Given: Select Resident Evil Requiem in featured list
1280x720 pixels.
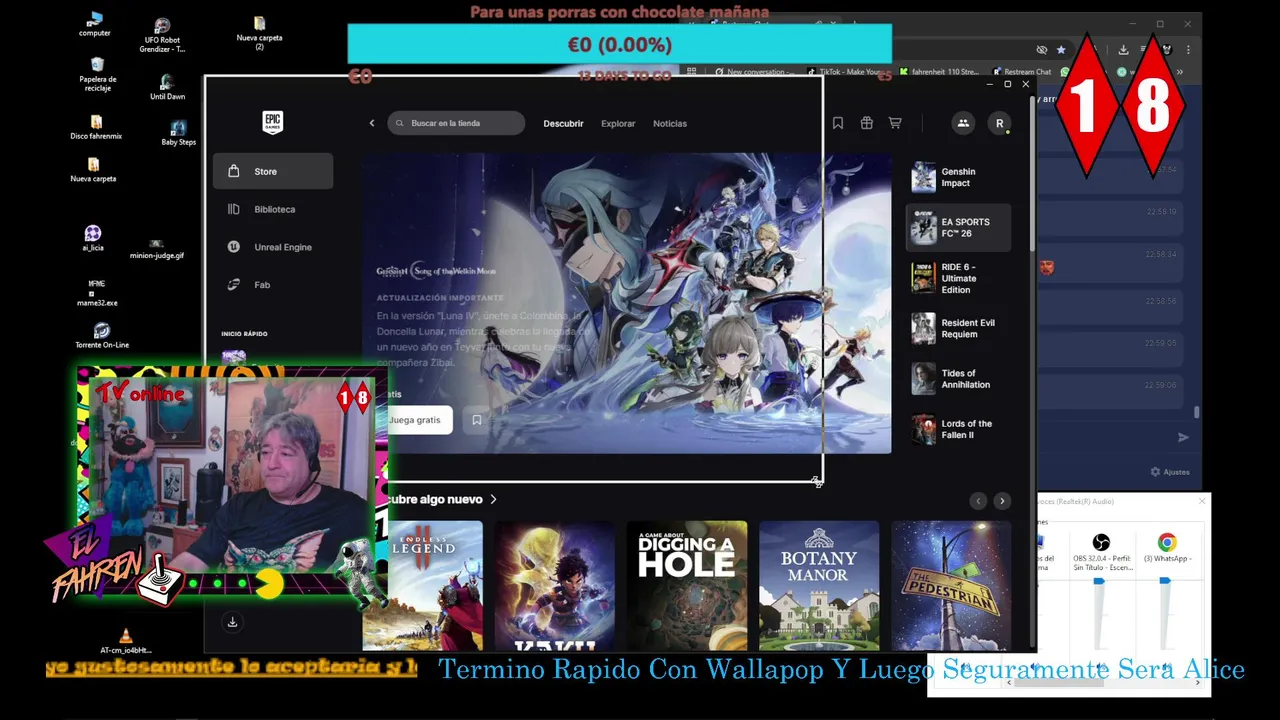Looking at the screenshot, I should 958,328.
